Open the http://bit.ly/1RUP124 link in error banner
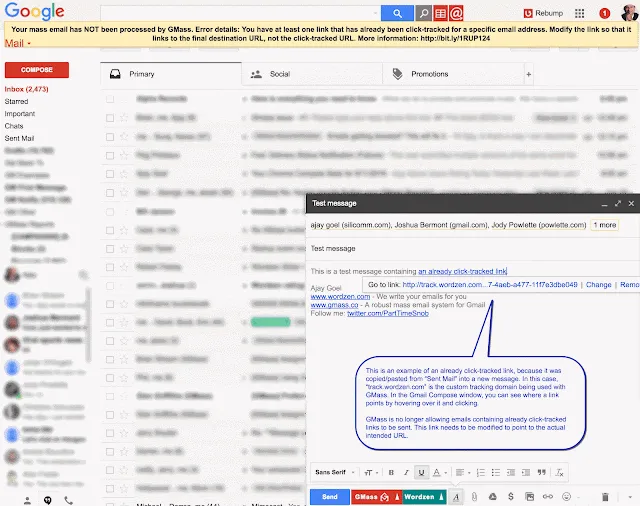 tap(455, 38)
